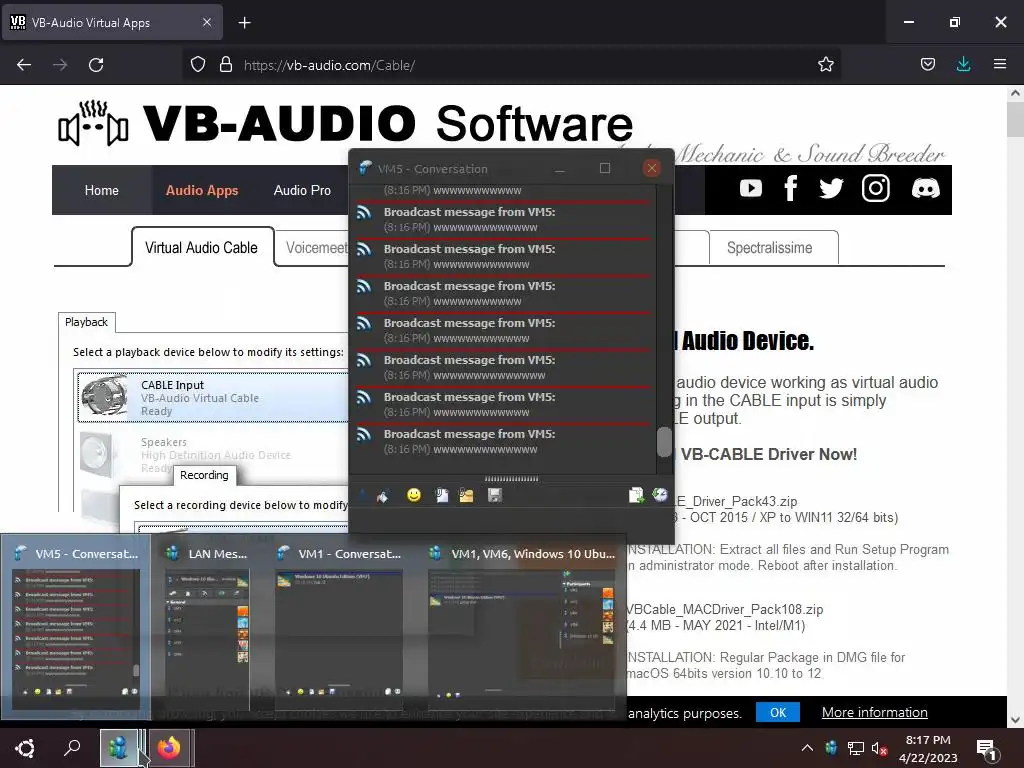Viewport: 1024px width, 768px height.
Task: Bookmark this page with star icon
Action: pyautogui.click(x=825, y=65)
